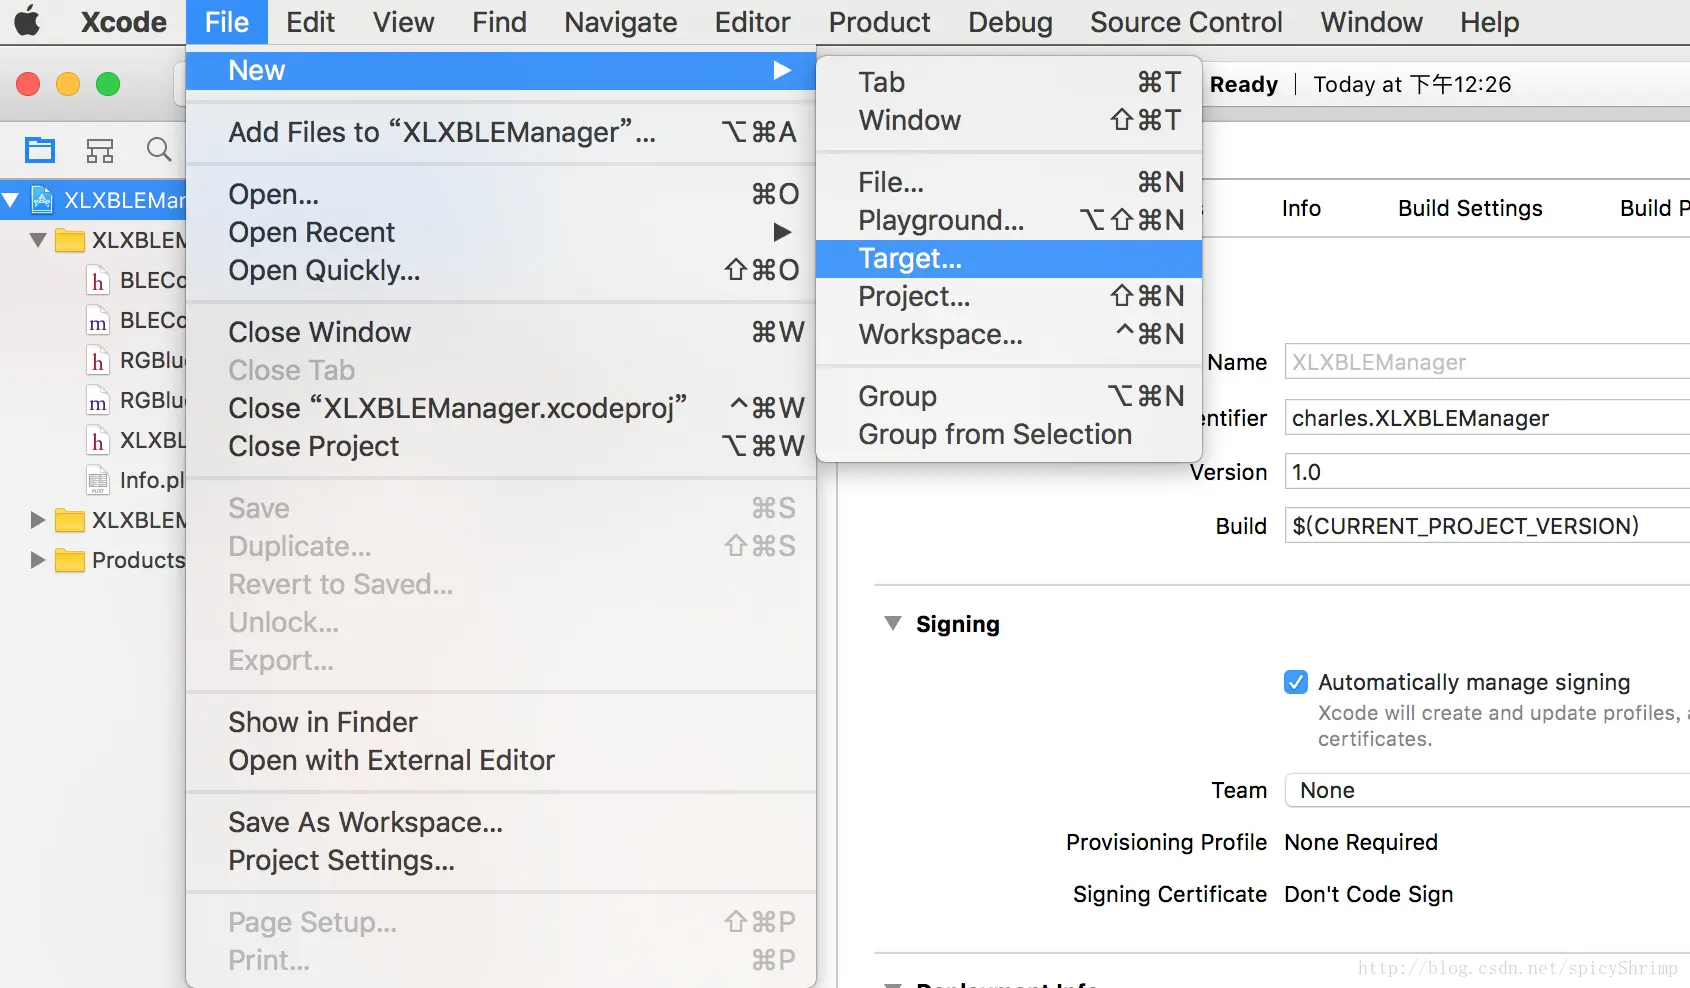Show the Project navigator folder icon
This screenshot has width=1690, height=988.
tap(40, 150)
